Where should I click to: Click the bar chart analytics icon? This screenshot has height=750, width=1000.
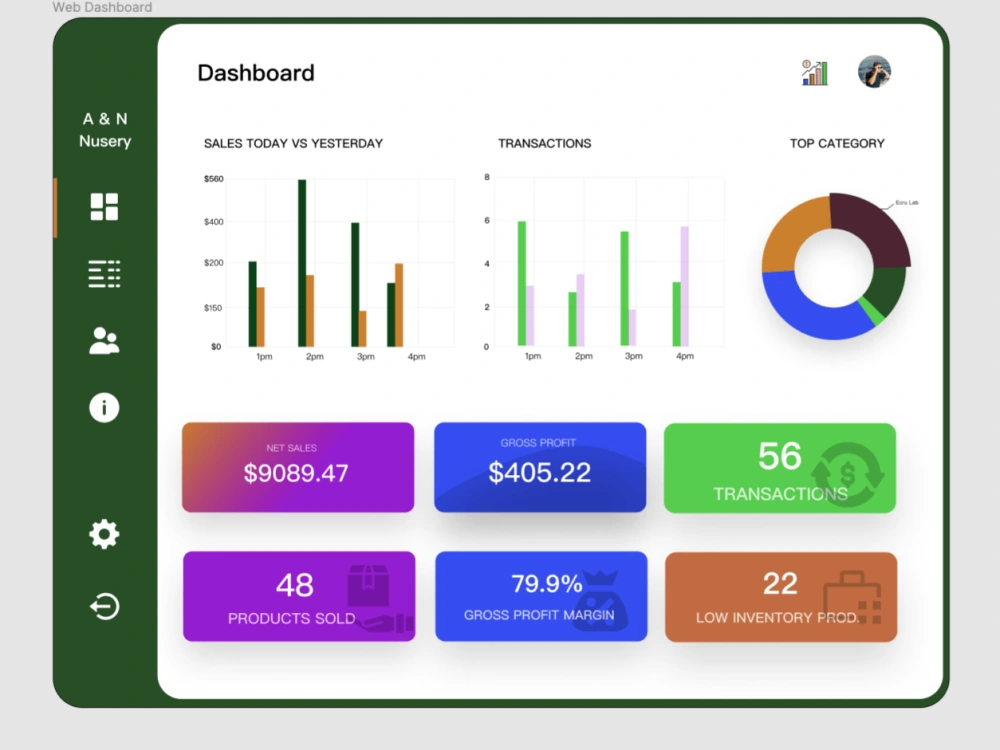814,72
